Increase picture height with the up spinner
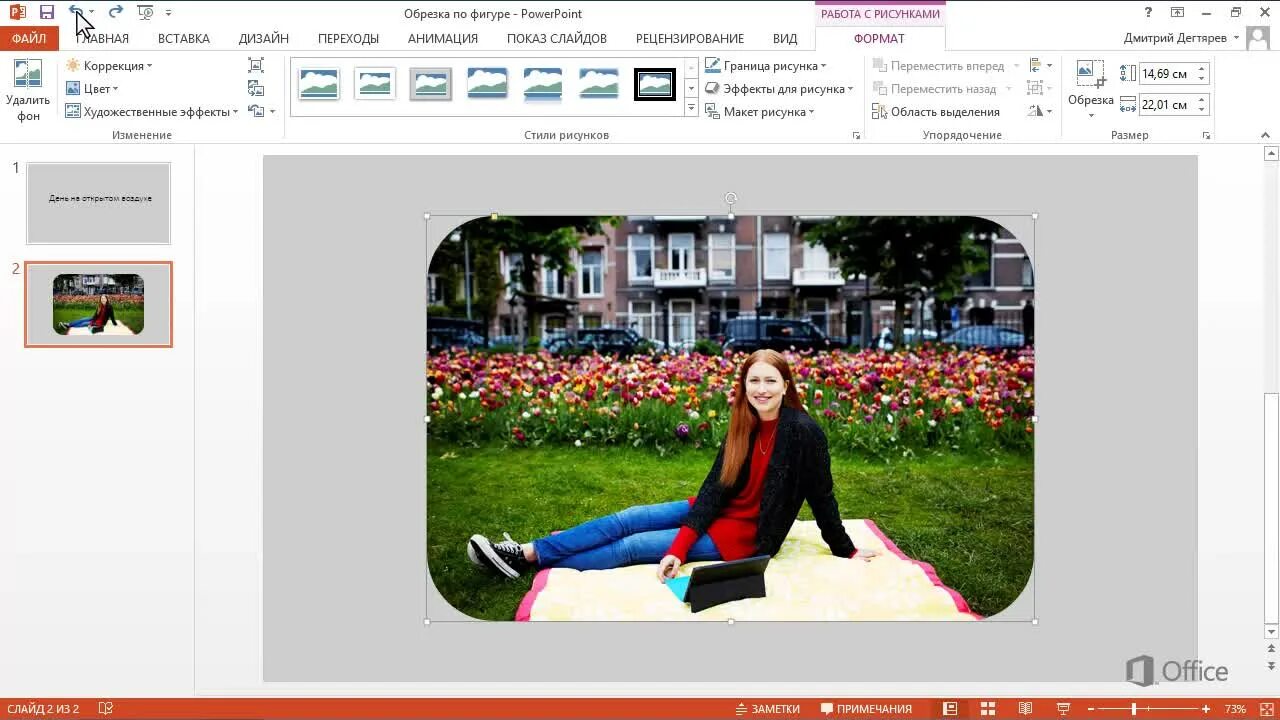The width and height of the screenshot is (1280, 720). coord(1203,69)
